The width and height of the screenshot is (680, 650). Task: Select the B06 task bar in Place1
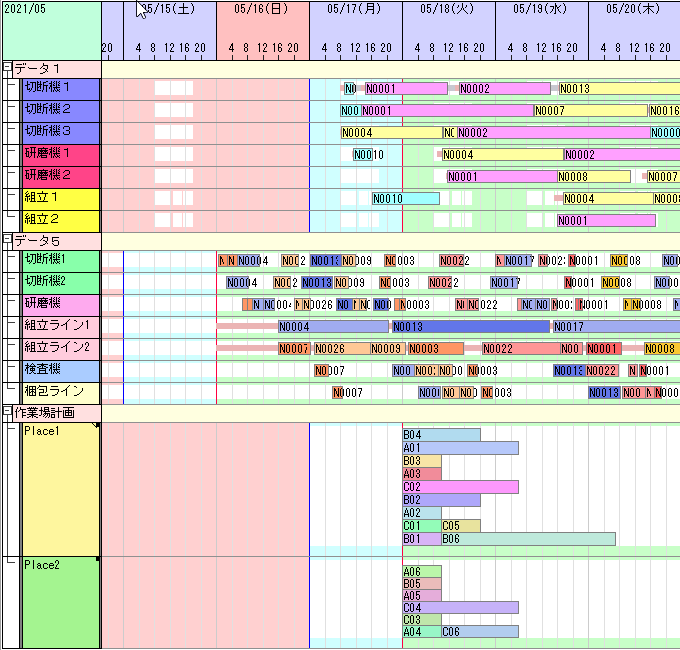pos(527,539)
